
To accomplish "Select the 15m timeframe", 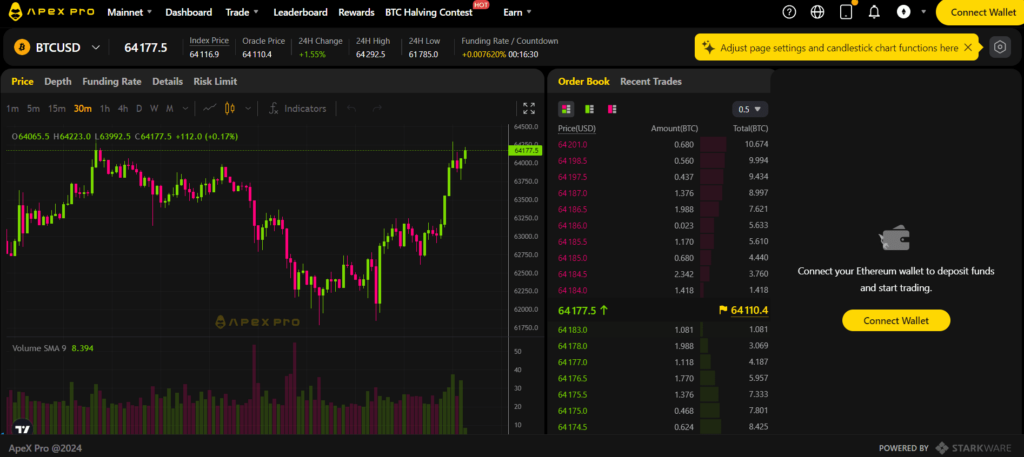I will 57,108.
